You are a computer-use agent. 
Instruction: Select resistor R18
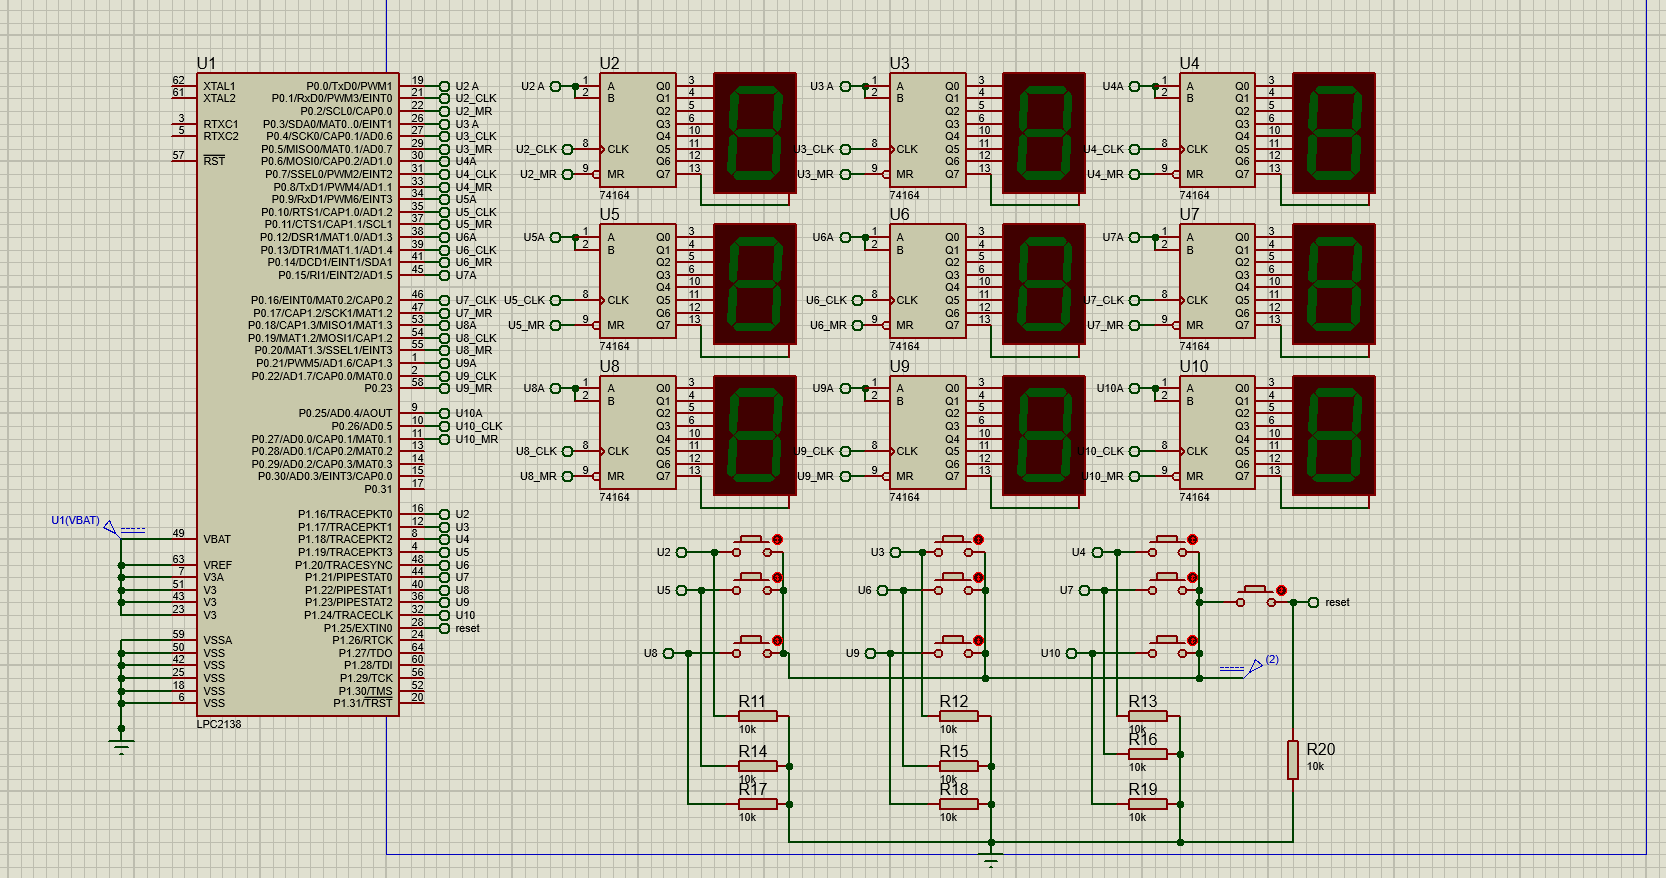958,804
